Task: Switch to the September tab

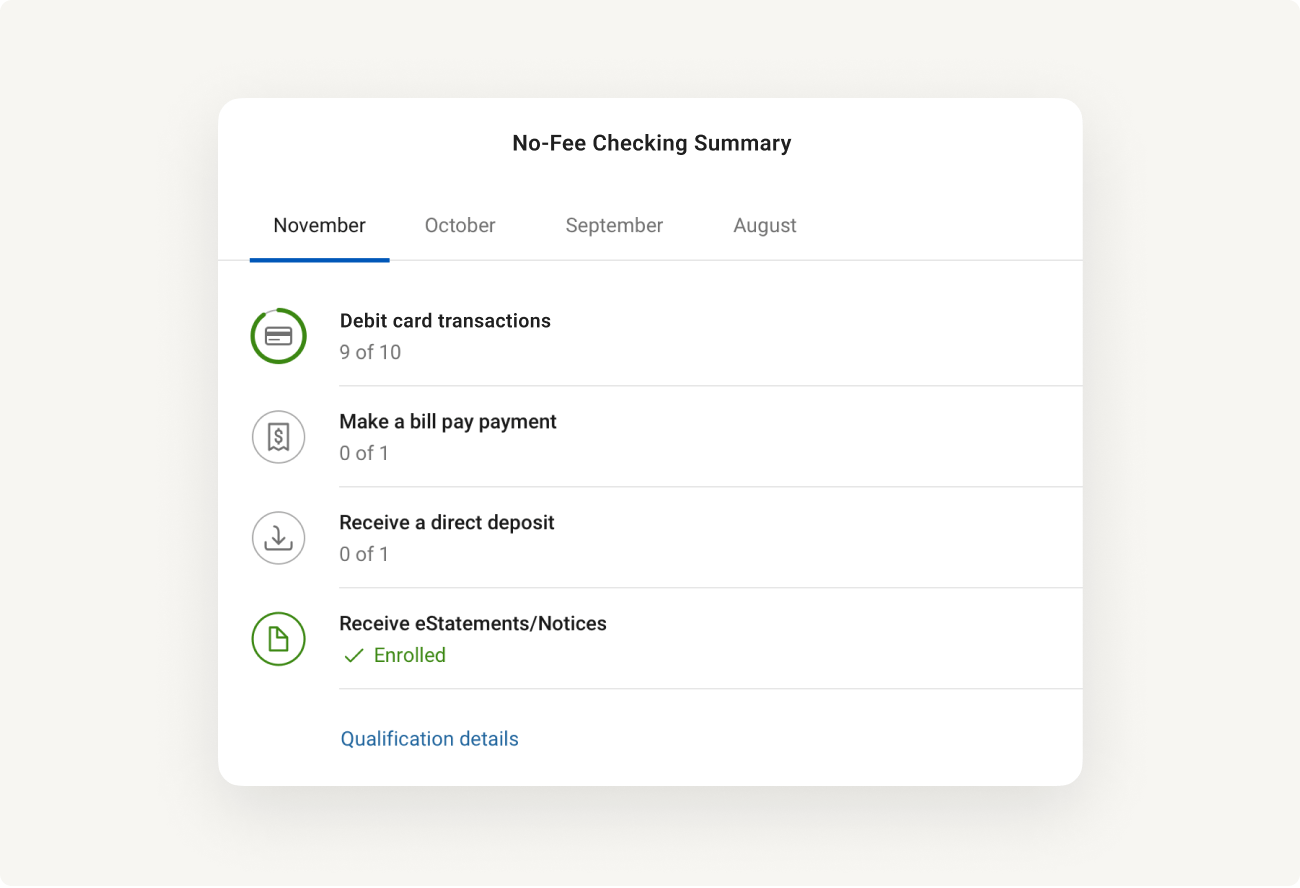Action: [x=614, y=225]
